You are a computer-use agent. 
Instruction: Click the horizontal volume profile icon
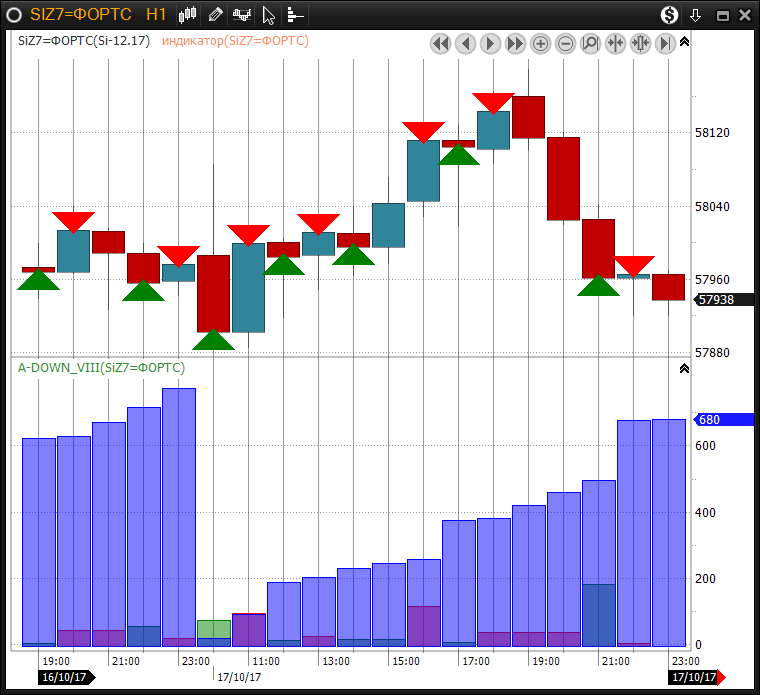pyautogui.click(x=294, y=14)
